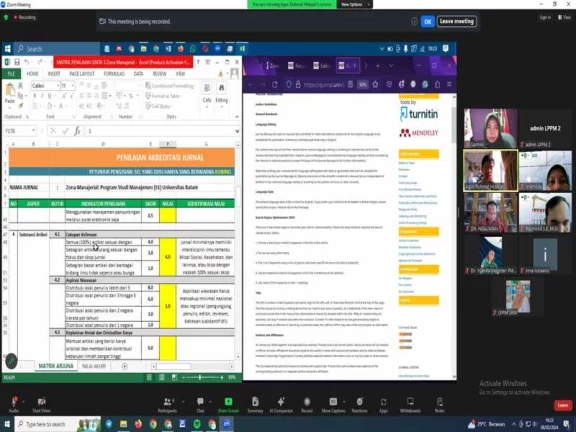Viewport: 576px width, 432px height.
Task: Add a new sheet with plus button
Action: [x=125, y=366]
